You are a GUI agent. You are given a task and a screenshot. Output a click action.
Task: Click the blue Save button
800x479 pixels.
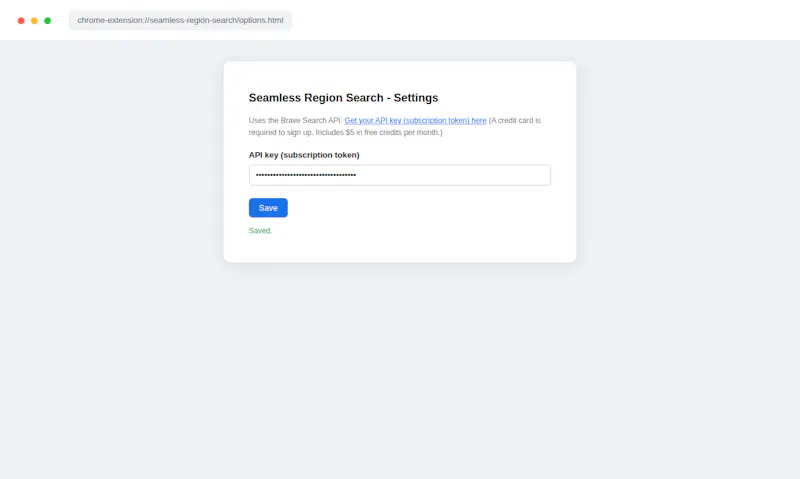point(268,208)
